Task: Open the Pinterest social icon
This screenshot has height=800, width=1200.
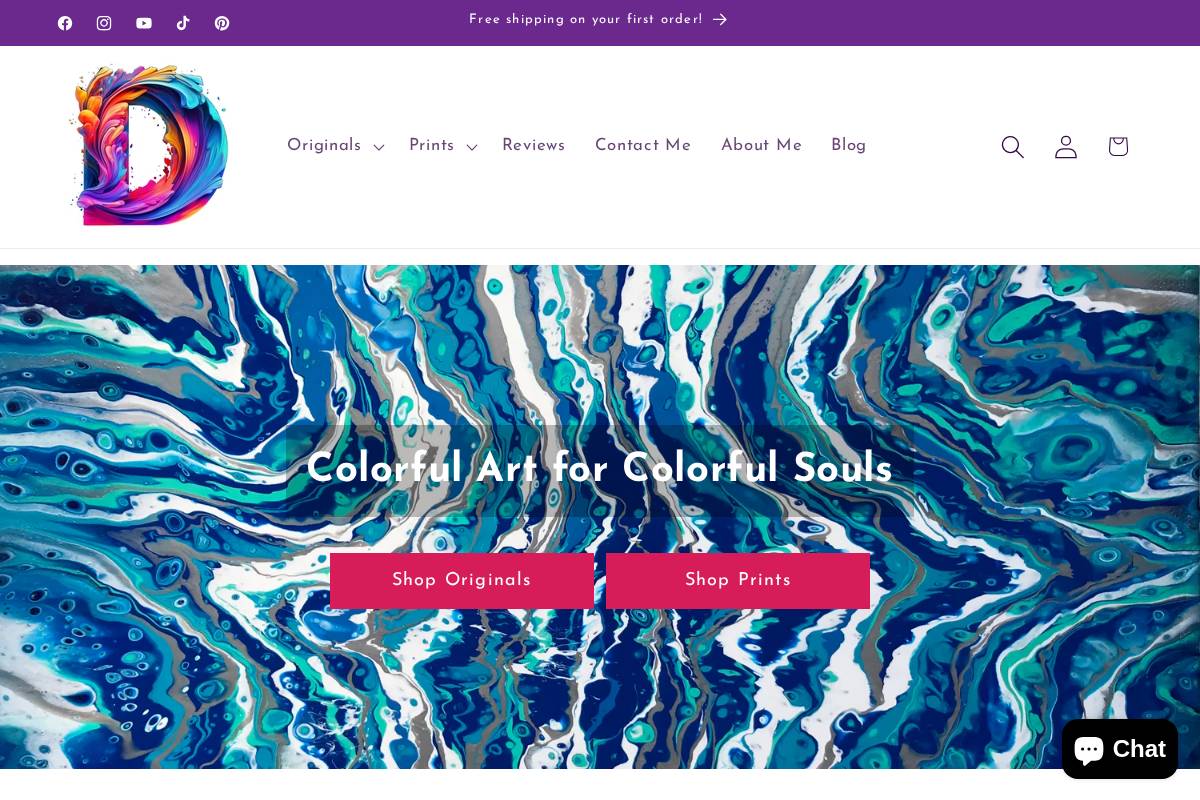Action: [222, 23]
